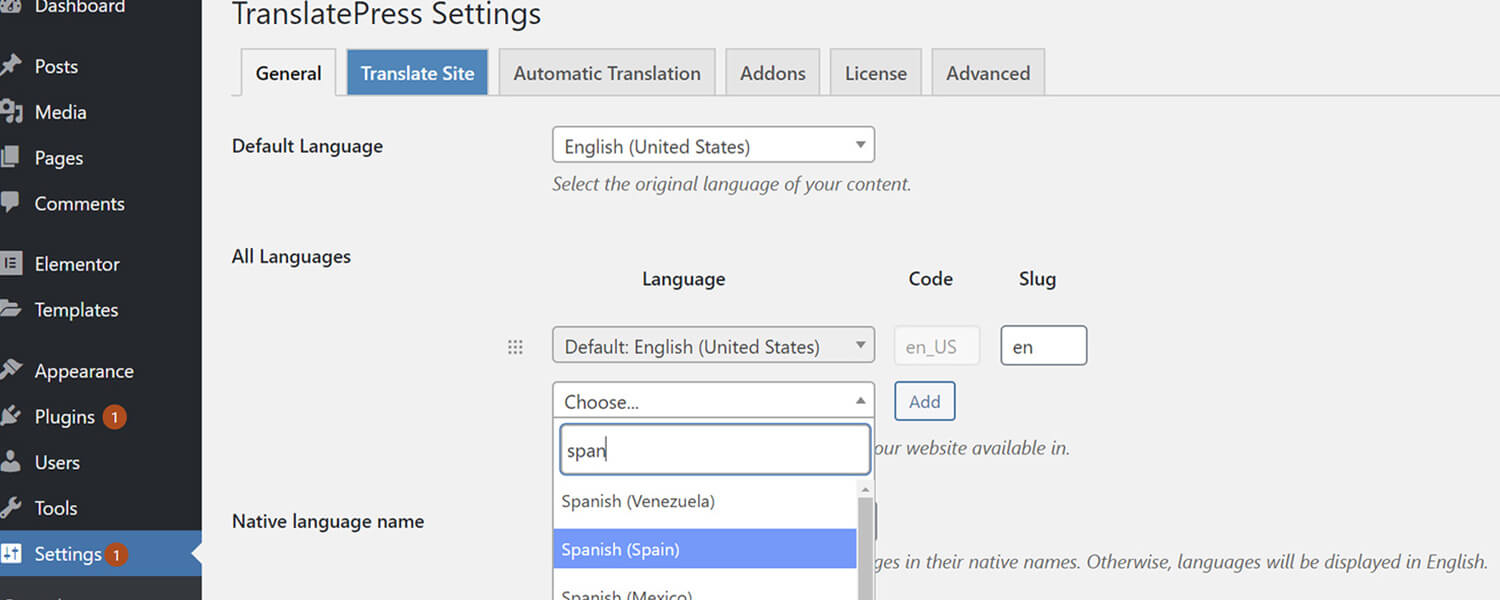Click the Media library icon

coord(10,112)
